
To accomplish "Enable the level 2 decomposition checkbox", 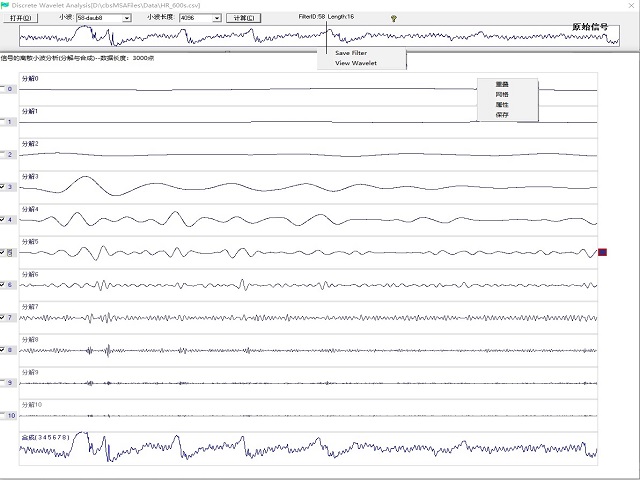I will (x=2, y=154).
